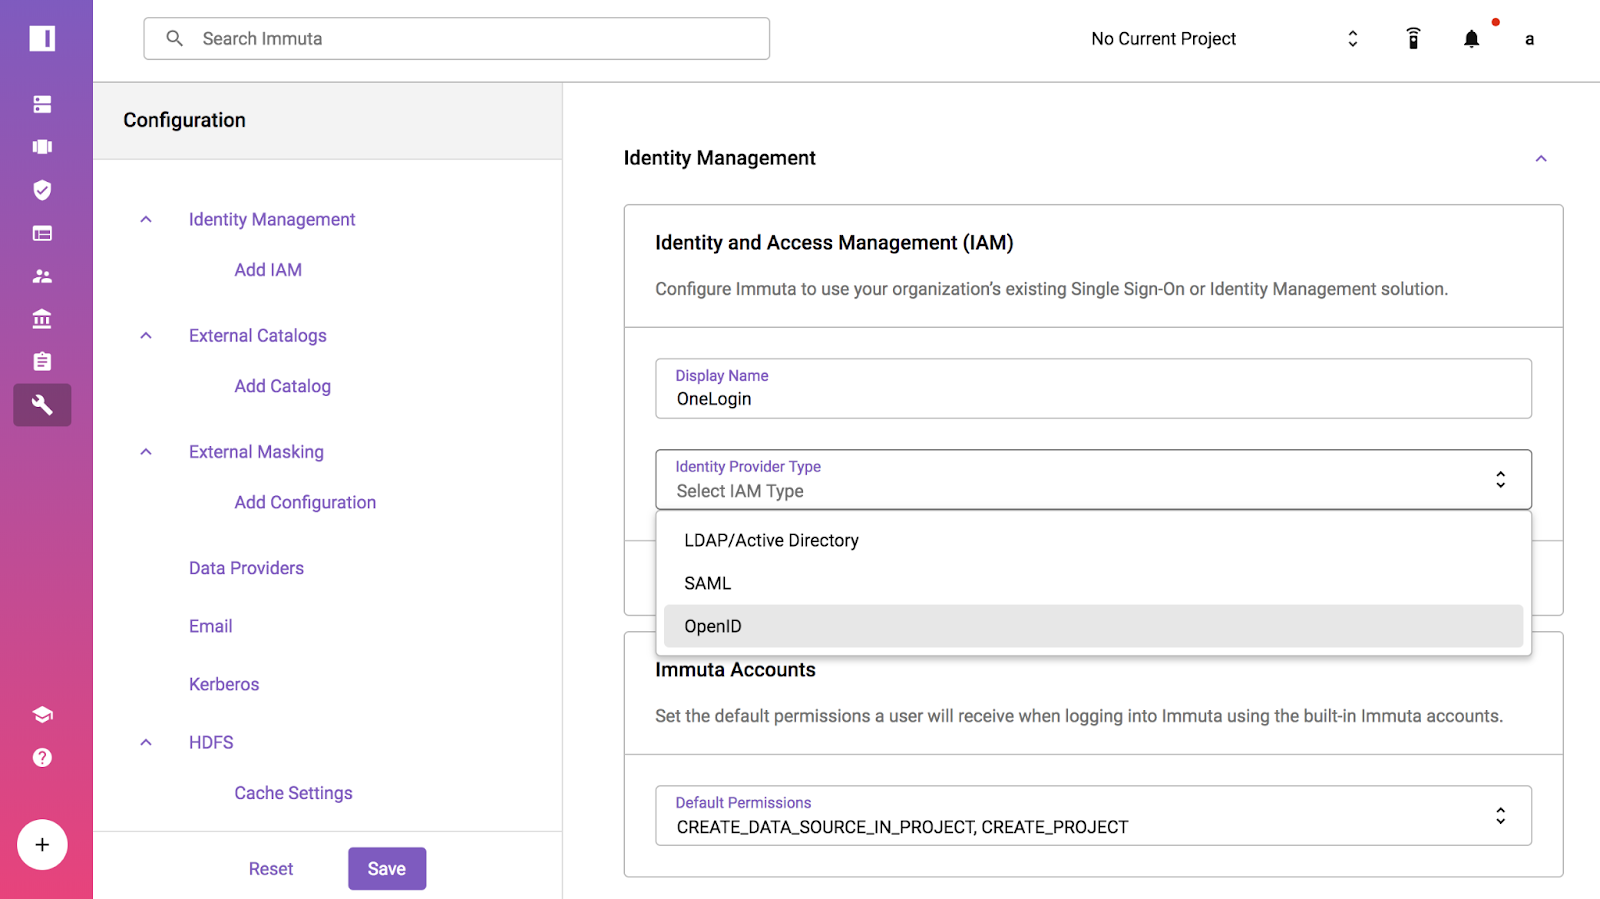Open the graduation cap documentation icon
This screenshot has width=1600, height=899.
[42, 714]
